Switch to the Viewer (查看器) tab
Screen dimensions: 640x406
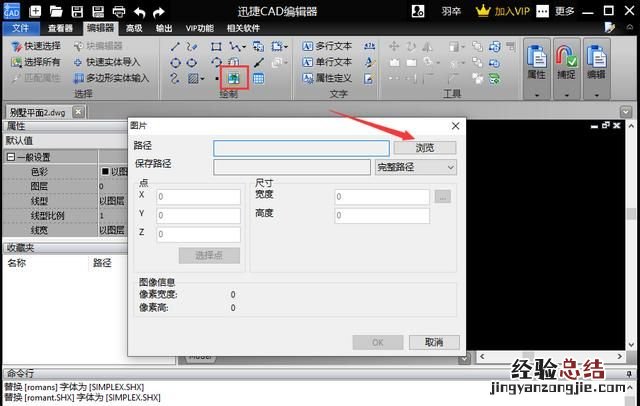pyautogui.click(x=60, y=28)
